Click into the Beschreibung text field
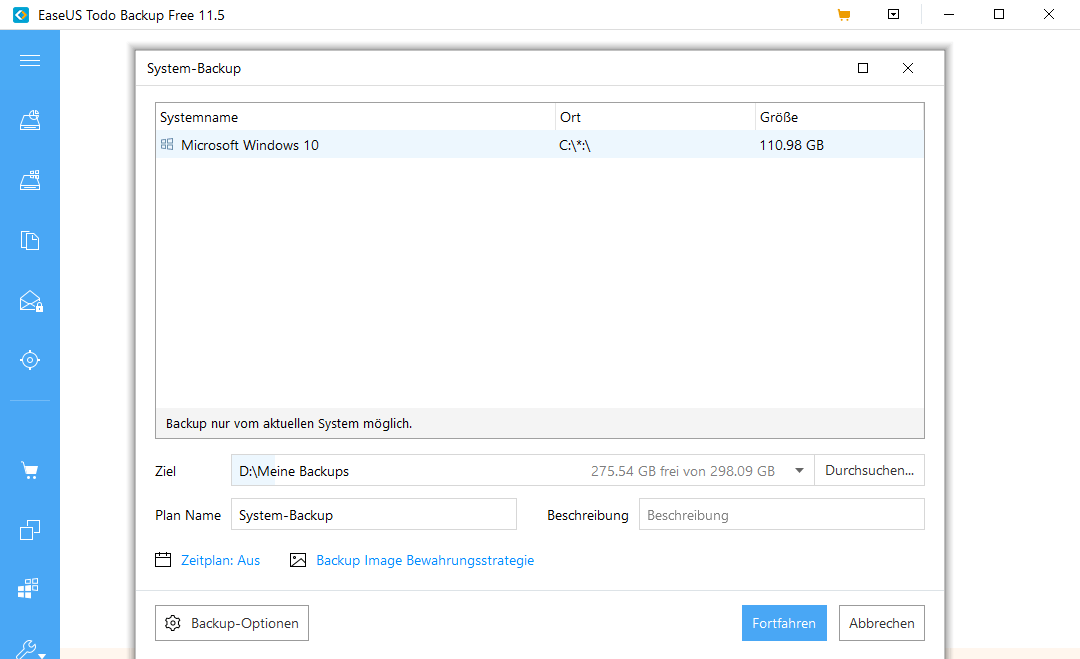Image resolution: width=1080 pixels, height=659 pixels. click(x=781, y=515)
